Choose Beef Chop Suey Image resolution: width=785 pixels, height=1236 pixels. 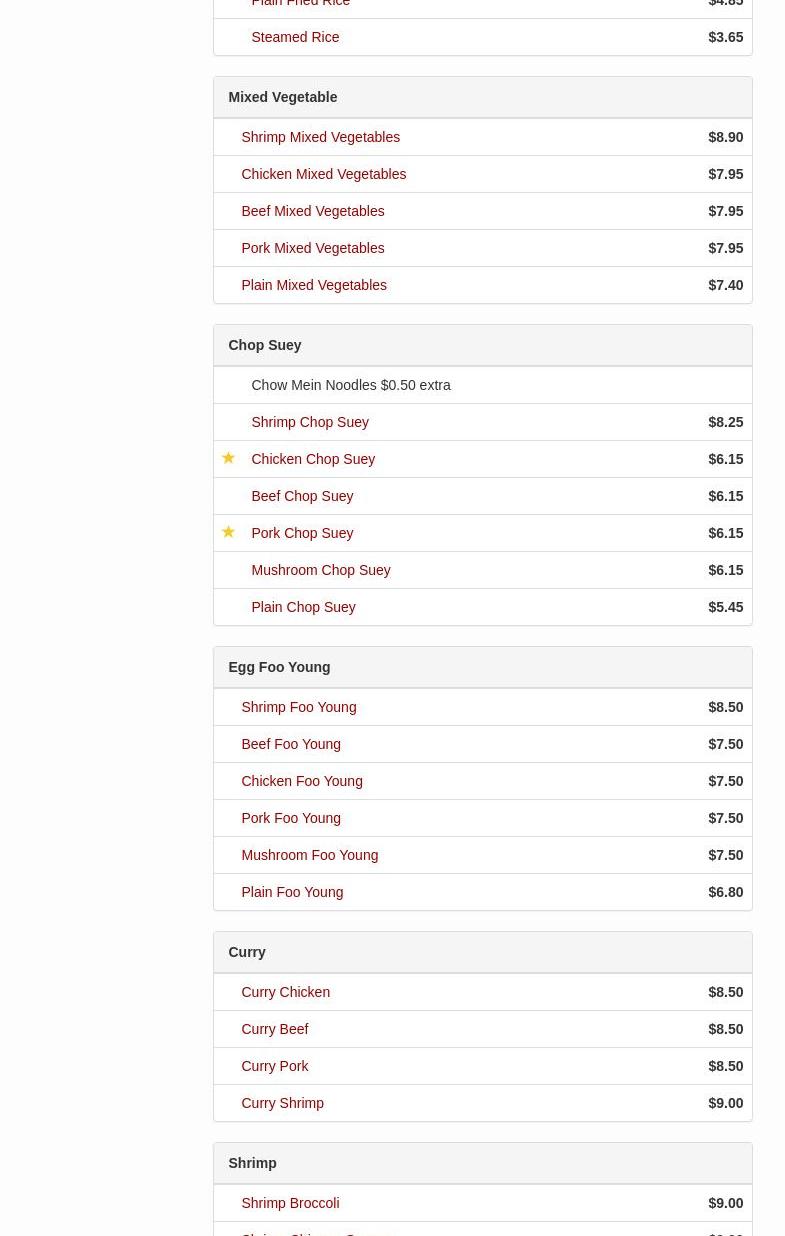coord(302,496)
